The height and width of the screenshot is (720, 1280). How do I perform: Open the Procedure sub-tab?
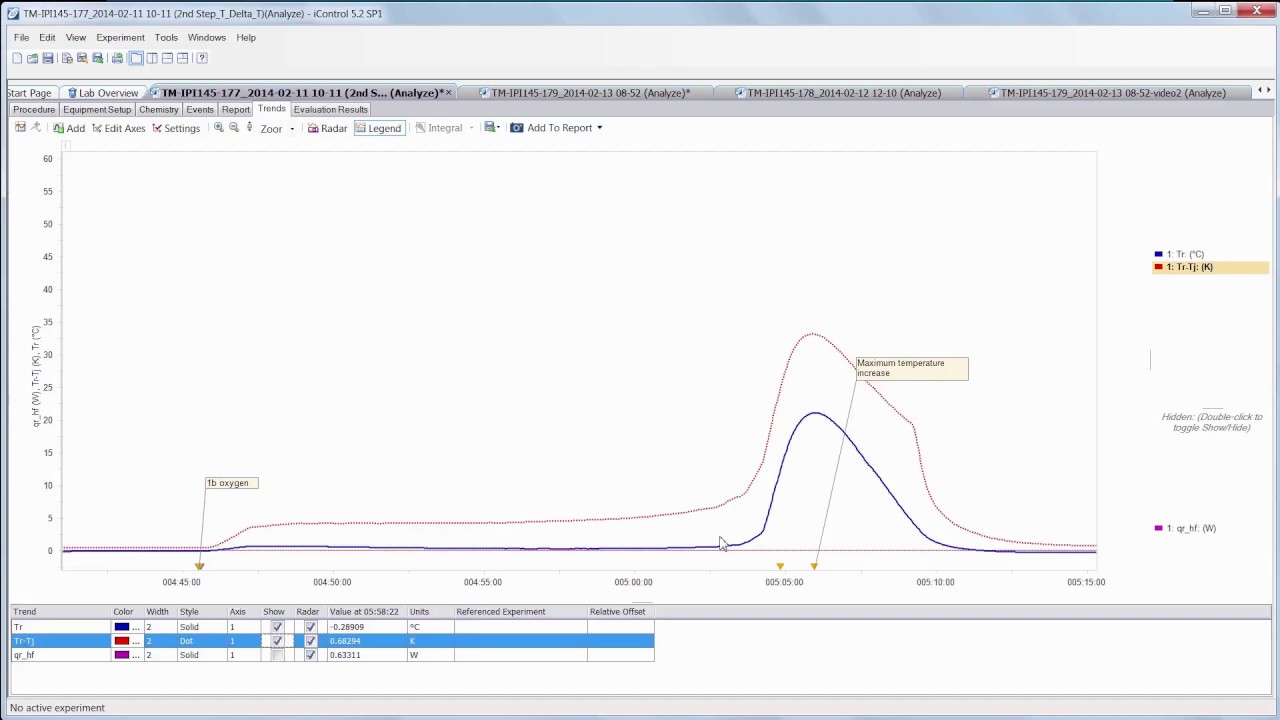coord(34,110)
